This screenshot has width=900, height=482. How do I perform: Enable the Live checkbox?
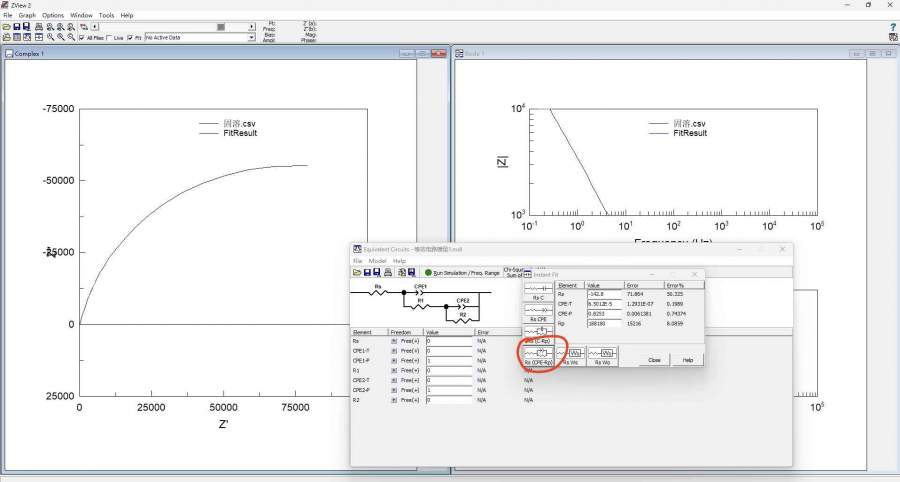click(x=109, y=38)
